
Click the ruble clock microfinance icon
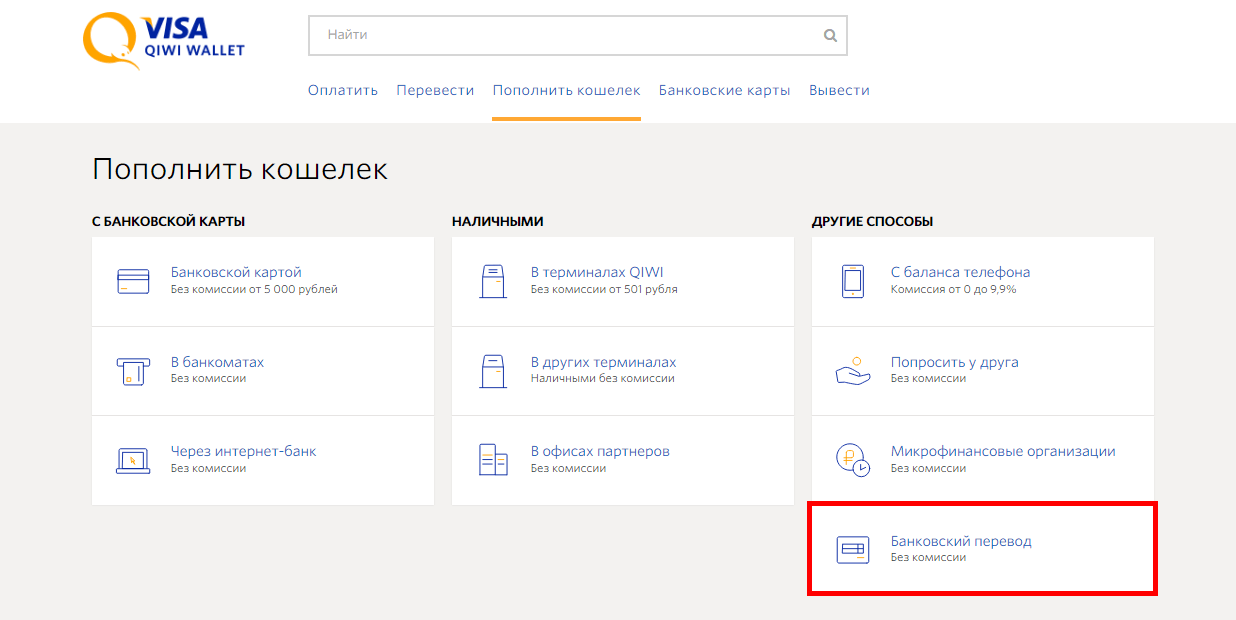[852, 460]
